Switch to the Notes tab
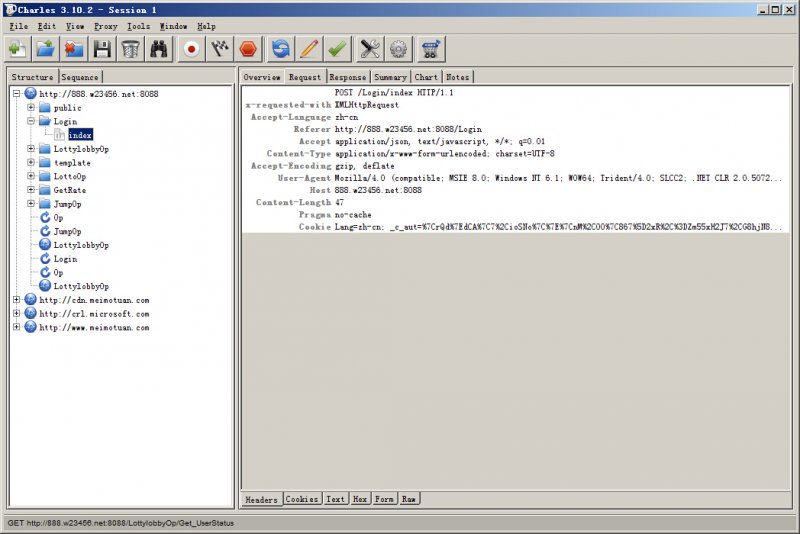 [x=458, y=77]
